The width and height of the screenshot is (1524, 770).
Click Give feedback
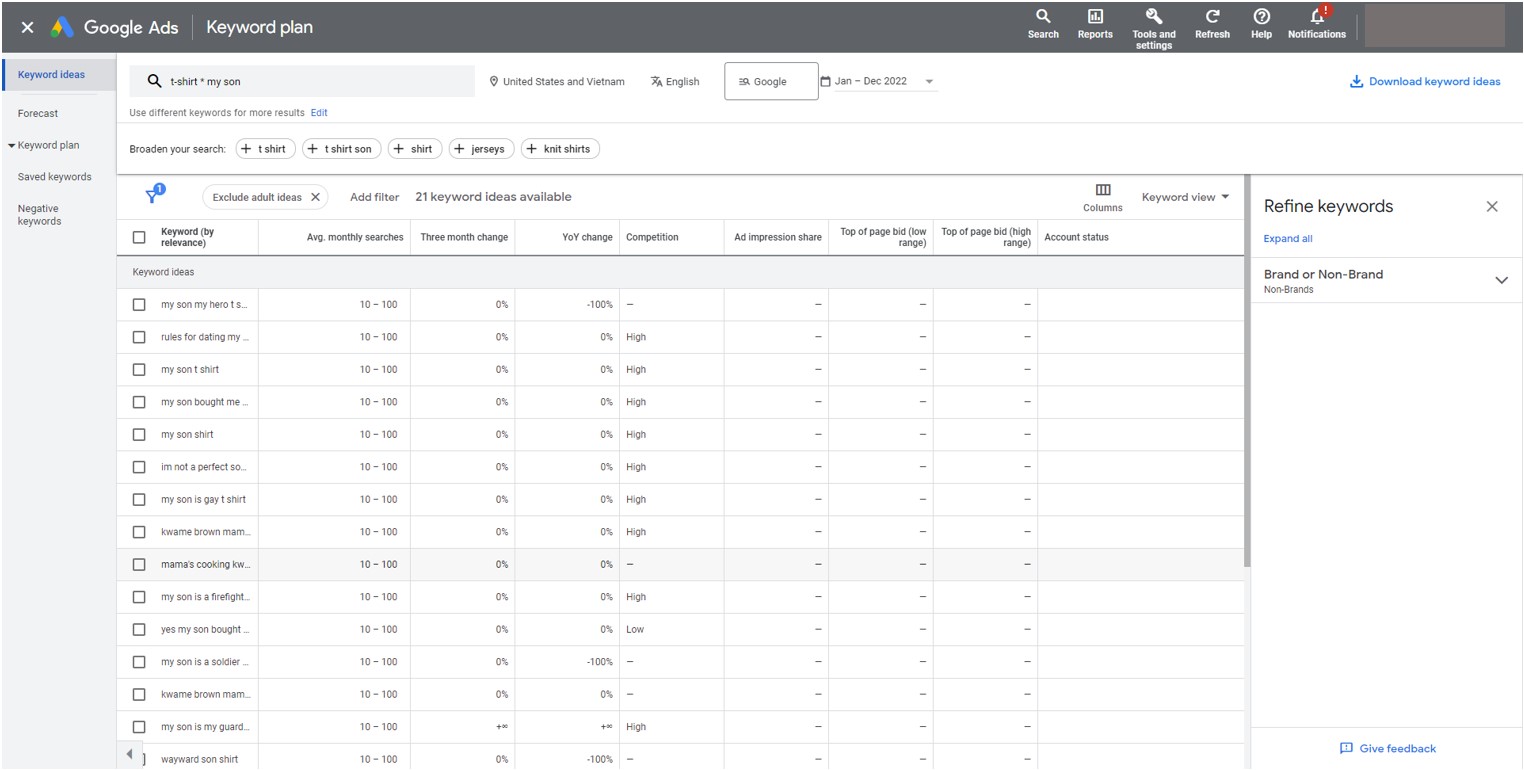click(x=1387, y=748)
